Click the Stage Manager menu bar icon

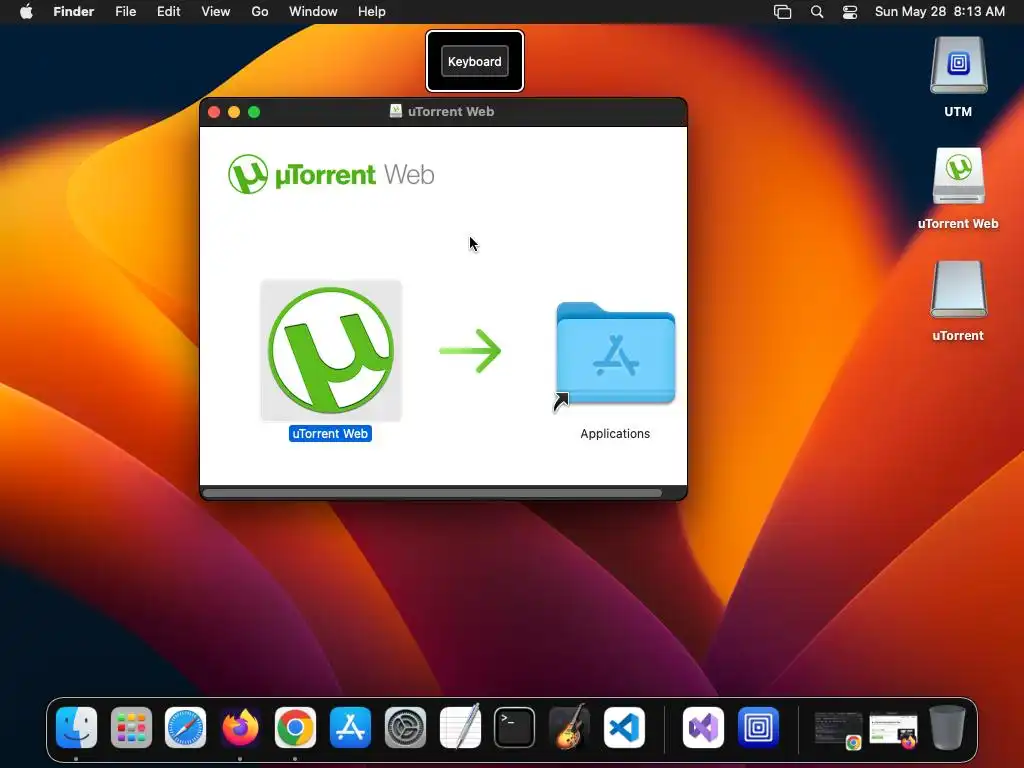point(782,12)
